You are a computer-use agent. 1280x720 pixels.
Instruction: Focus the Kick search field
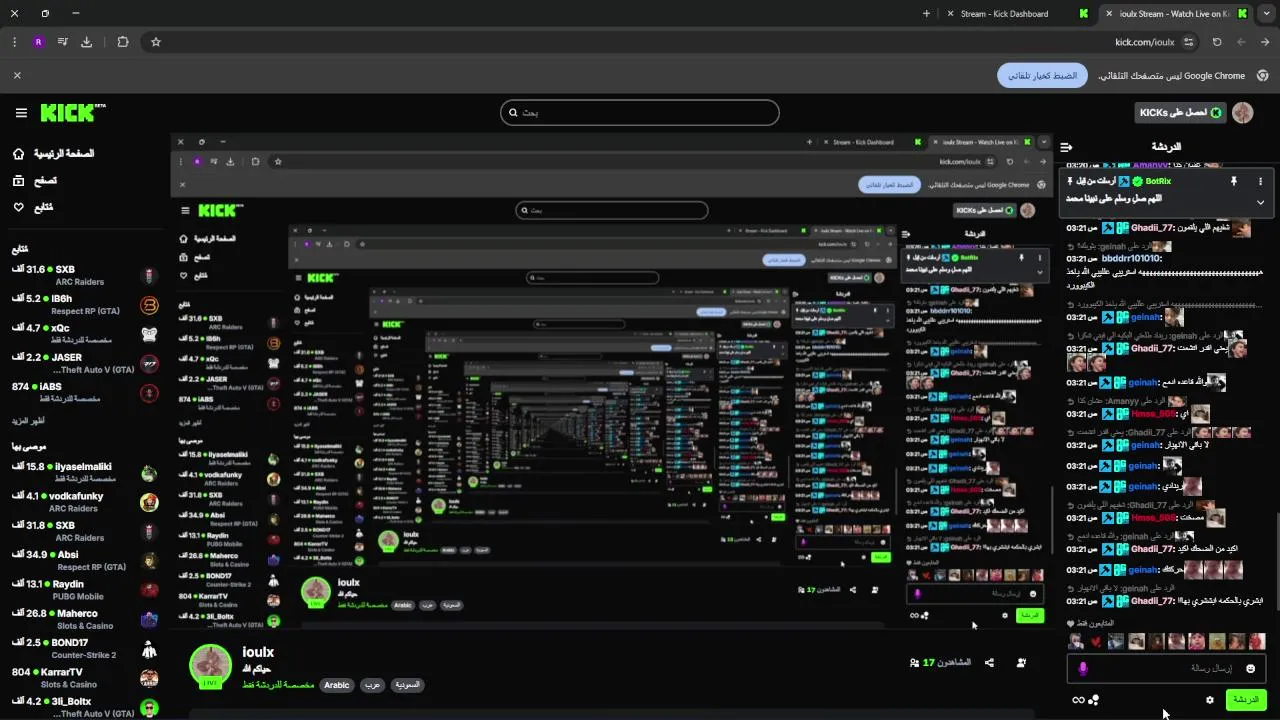pyautogui.click(x=640, y=113)
